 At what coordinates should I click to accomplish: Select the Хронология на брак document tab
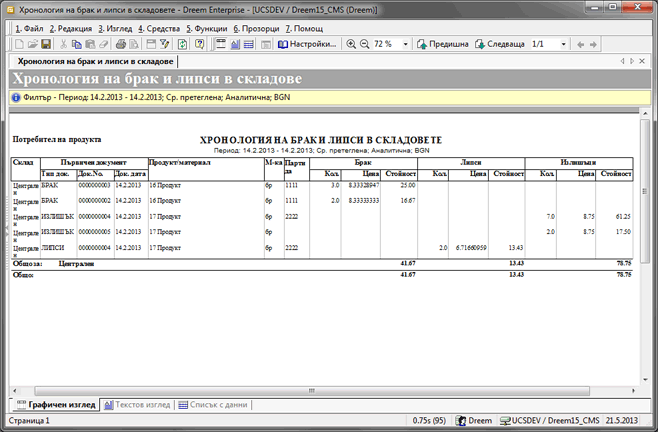[x=95, y=61]
